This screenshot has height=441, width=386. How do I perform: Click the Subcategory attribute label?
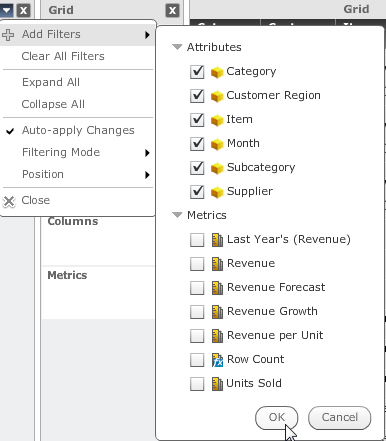pyautogui.click(x=261, y=168)
